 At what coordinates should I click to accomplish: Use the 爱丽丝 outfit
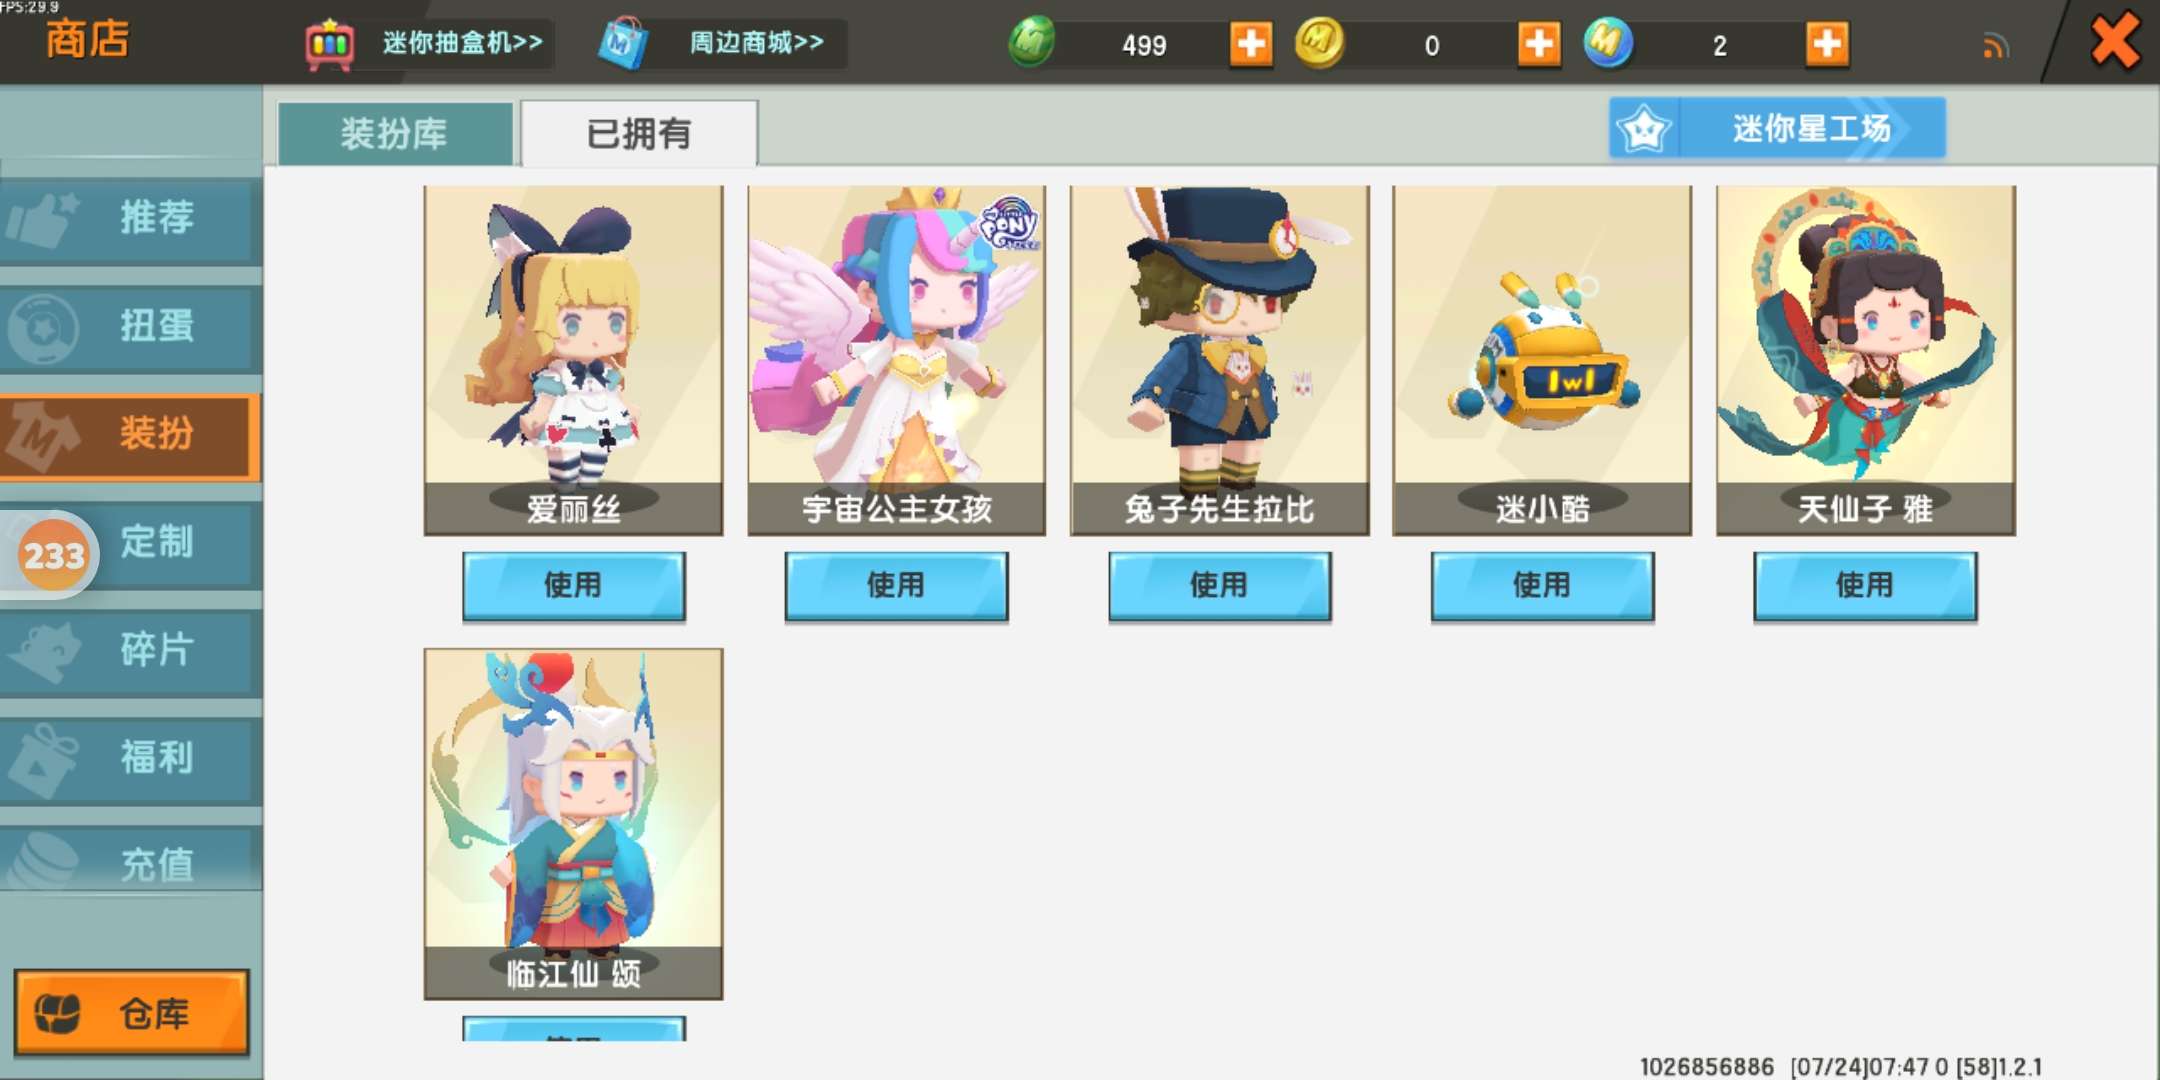click(x=573, y=585)
